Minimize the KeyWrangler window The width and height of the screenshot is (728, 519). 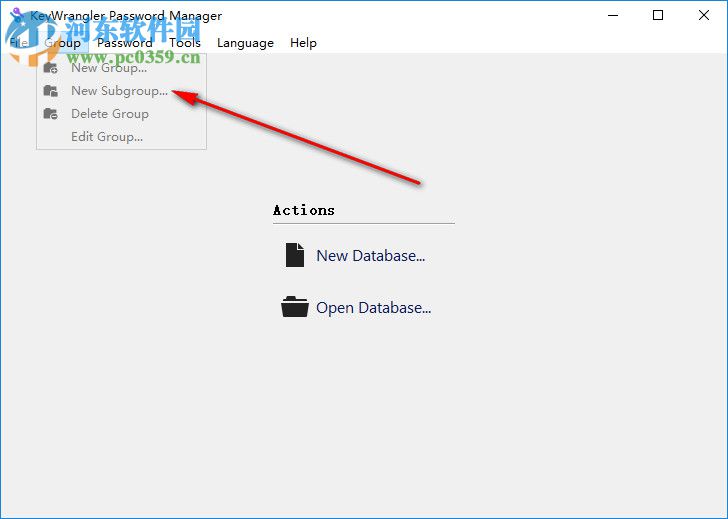click(x=613, y=15)
